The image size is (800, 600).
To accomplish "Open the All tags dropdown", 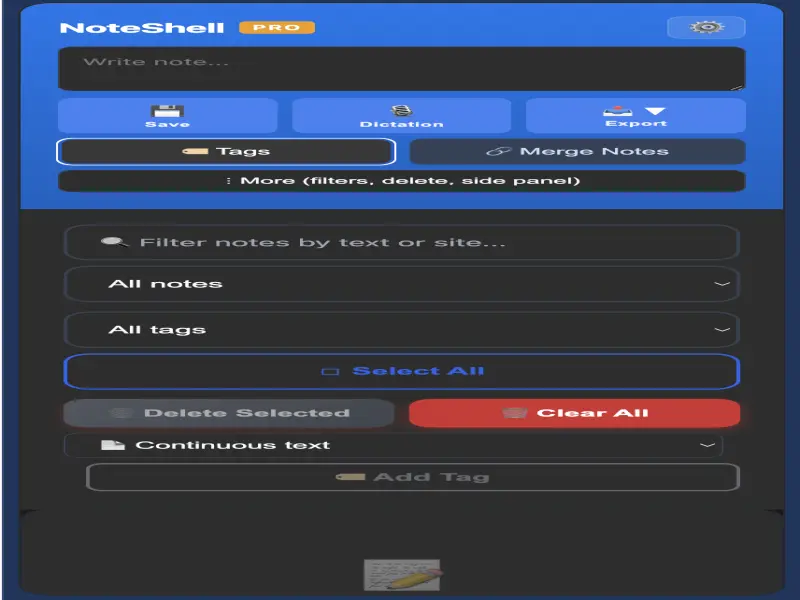I will tap(401, 330).
